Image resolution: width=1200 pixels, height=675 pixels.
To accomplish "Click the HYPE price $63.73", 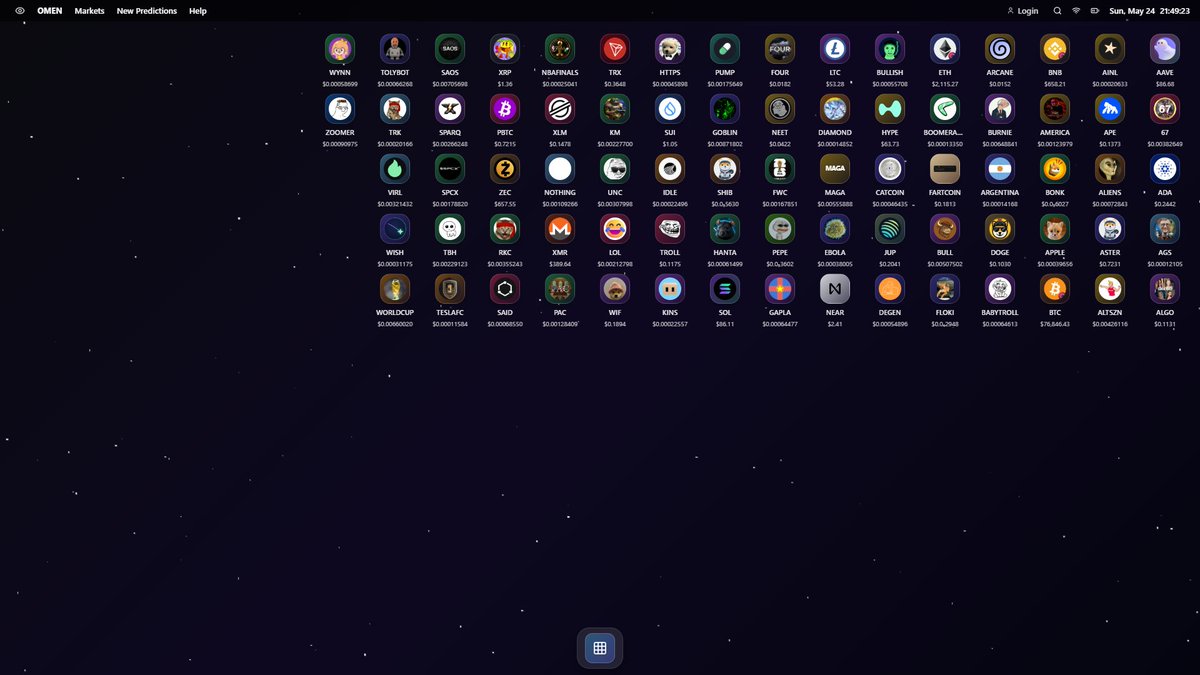I will tap(890, 144).
